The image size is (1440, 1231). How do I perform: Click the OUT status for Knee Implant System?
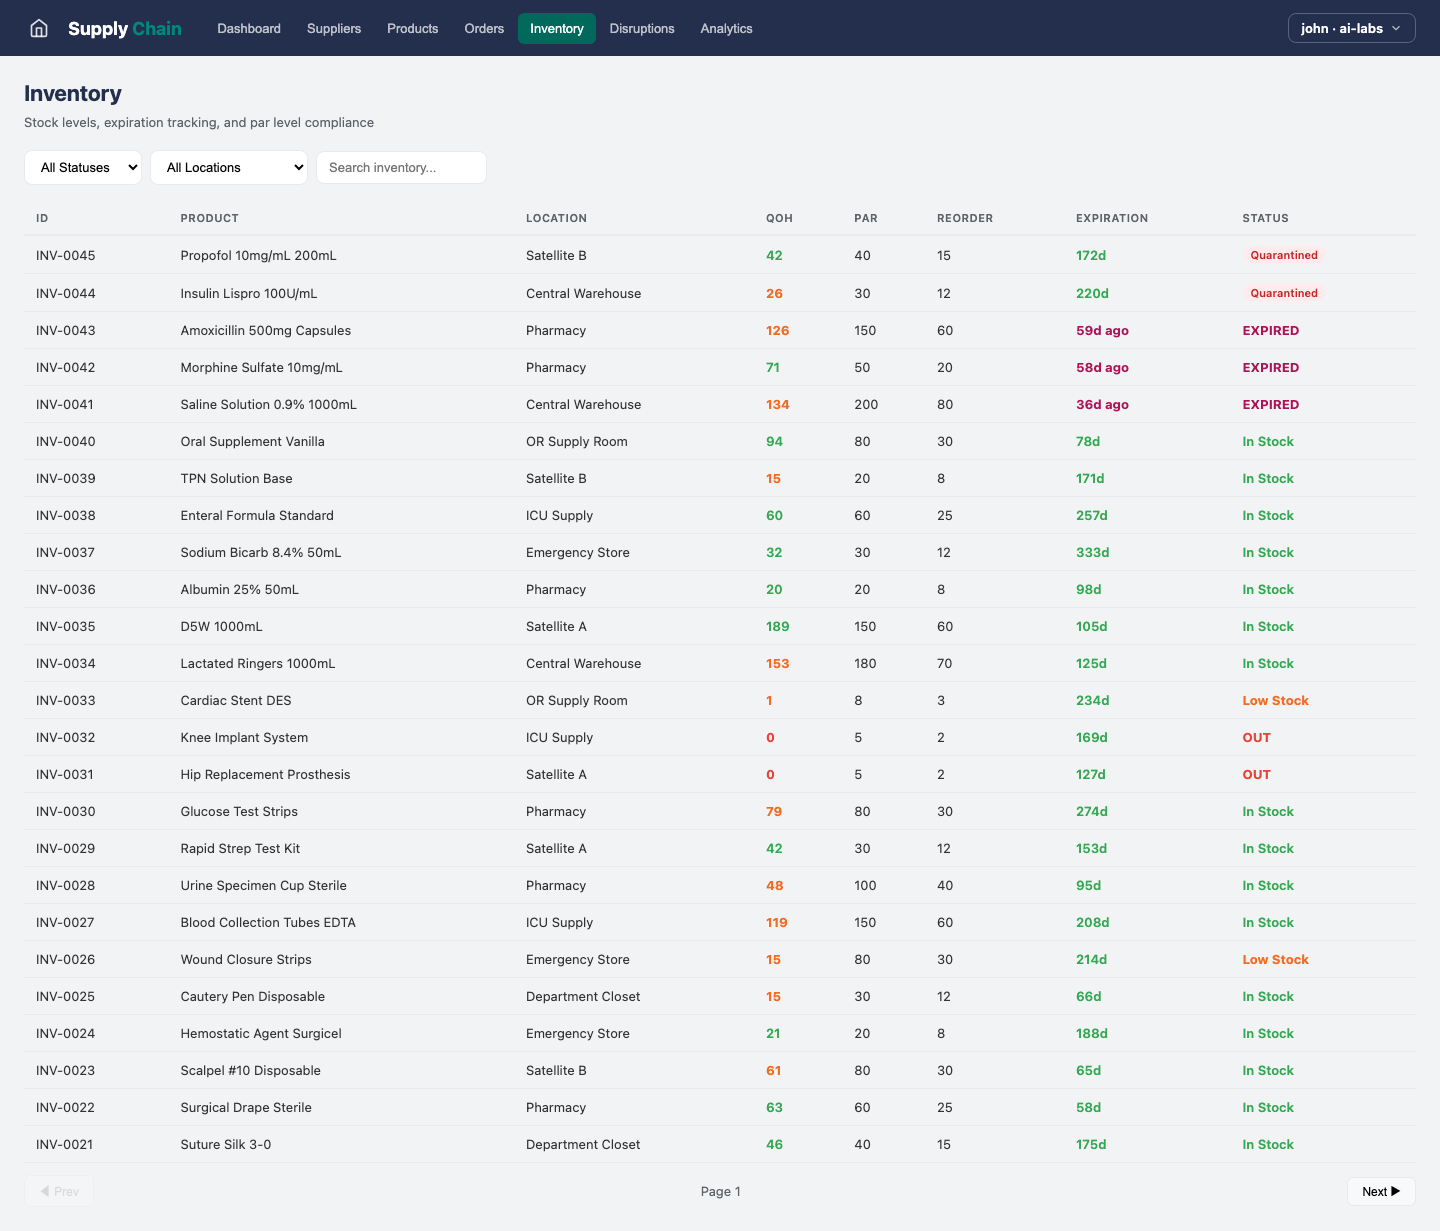click(x=1256, y=737)
